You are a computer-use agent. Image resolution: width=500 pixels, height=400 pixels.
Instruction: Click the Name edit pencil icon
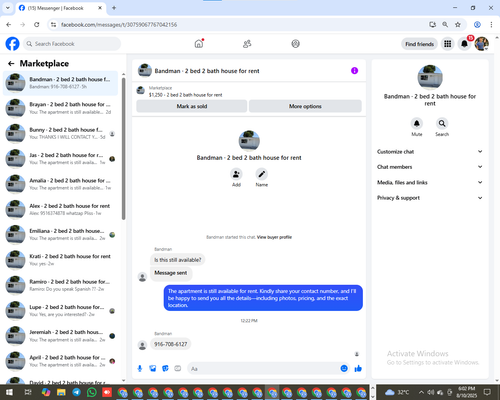tap(262, 174)
